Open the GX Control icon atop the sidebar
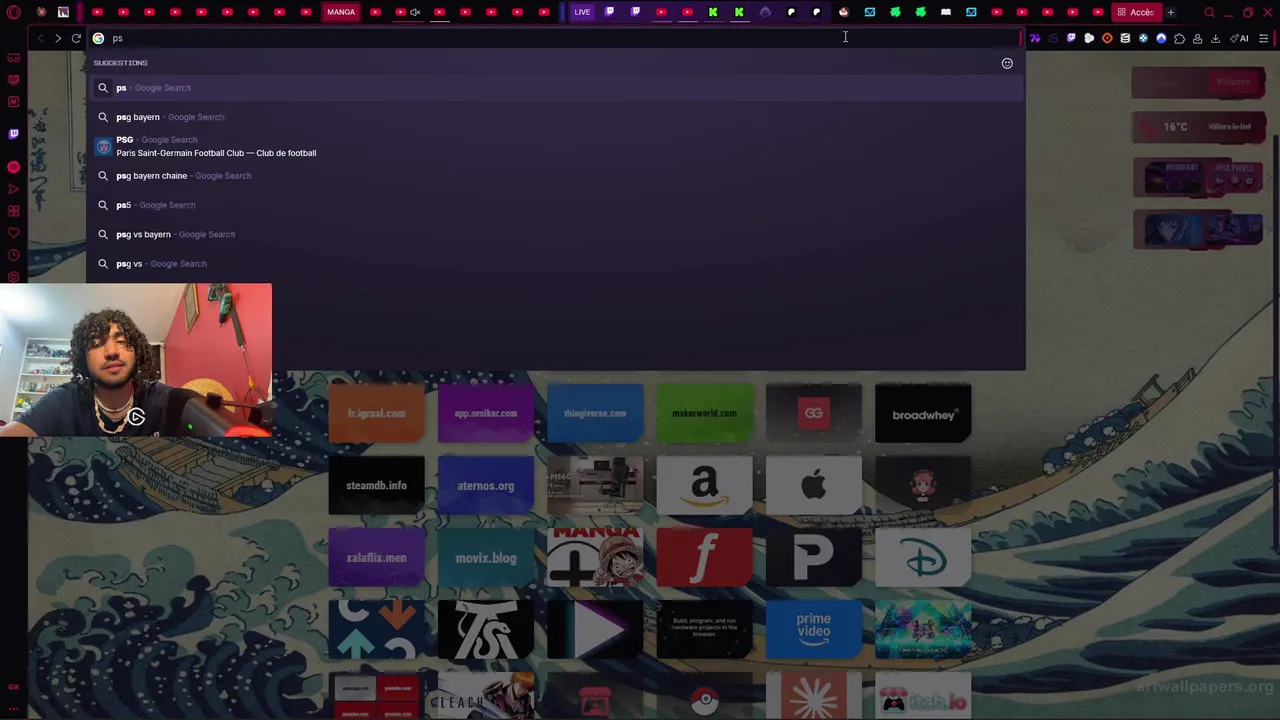The image size is (1280, 720). click(13, 58)
